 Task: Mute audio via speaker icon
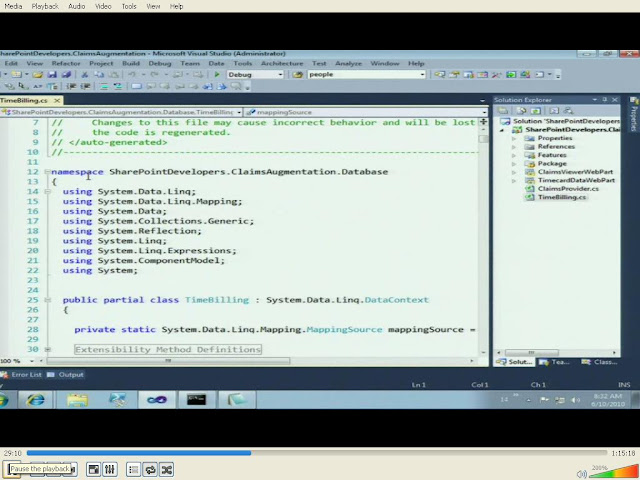582,473
